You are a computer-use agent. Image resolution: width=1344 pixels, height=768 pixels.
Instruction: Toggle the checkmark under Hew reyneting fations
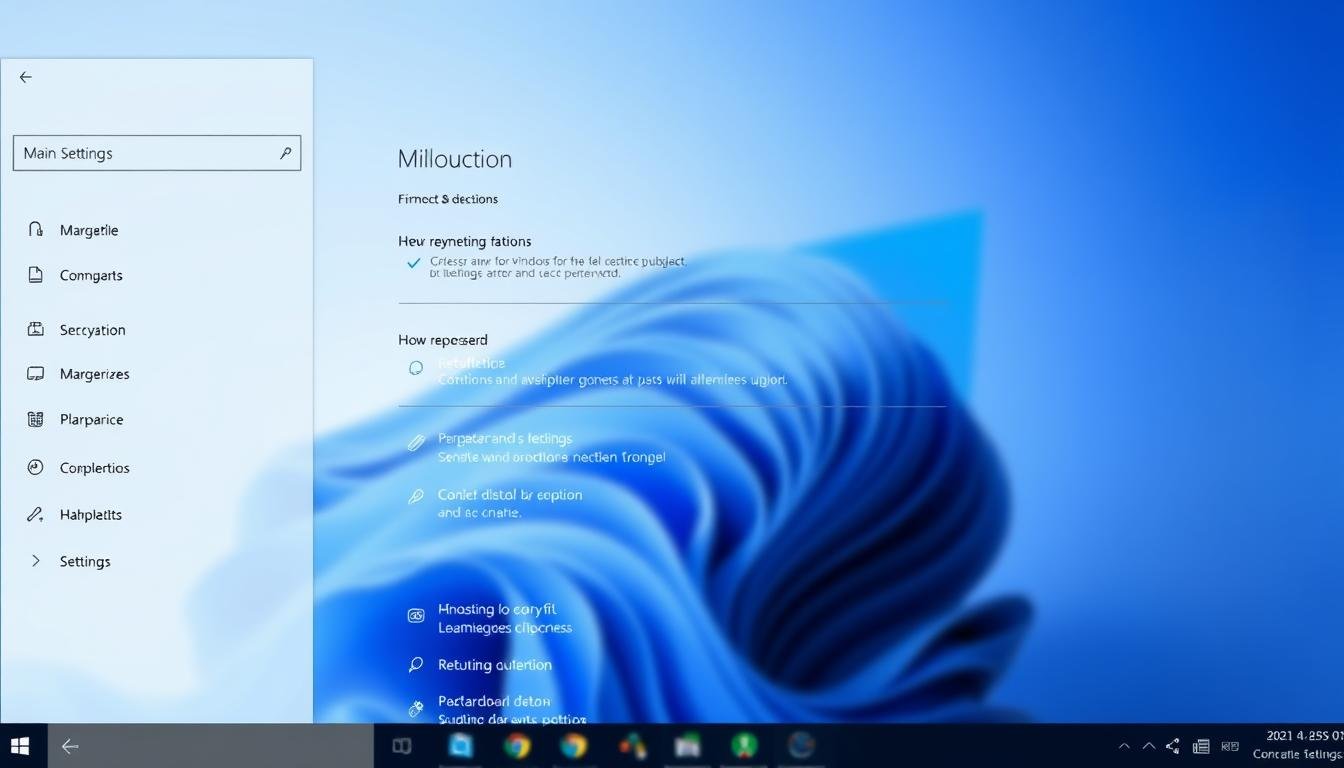click(413, 263)
